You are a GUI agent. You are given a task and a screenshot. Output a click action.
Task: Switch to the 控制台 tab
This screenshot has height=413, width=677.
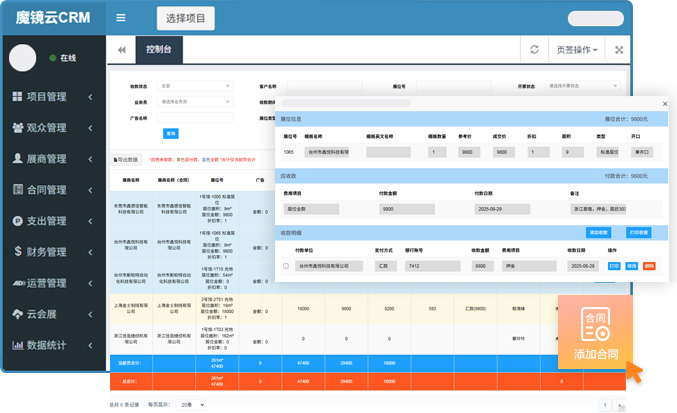(x=158, y=49)
